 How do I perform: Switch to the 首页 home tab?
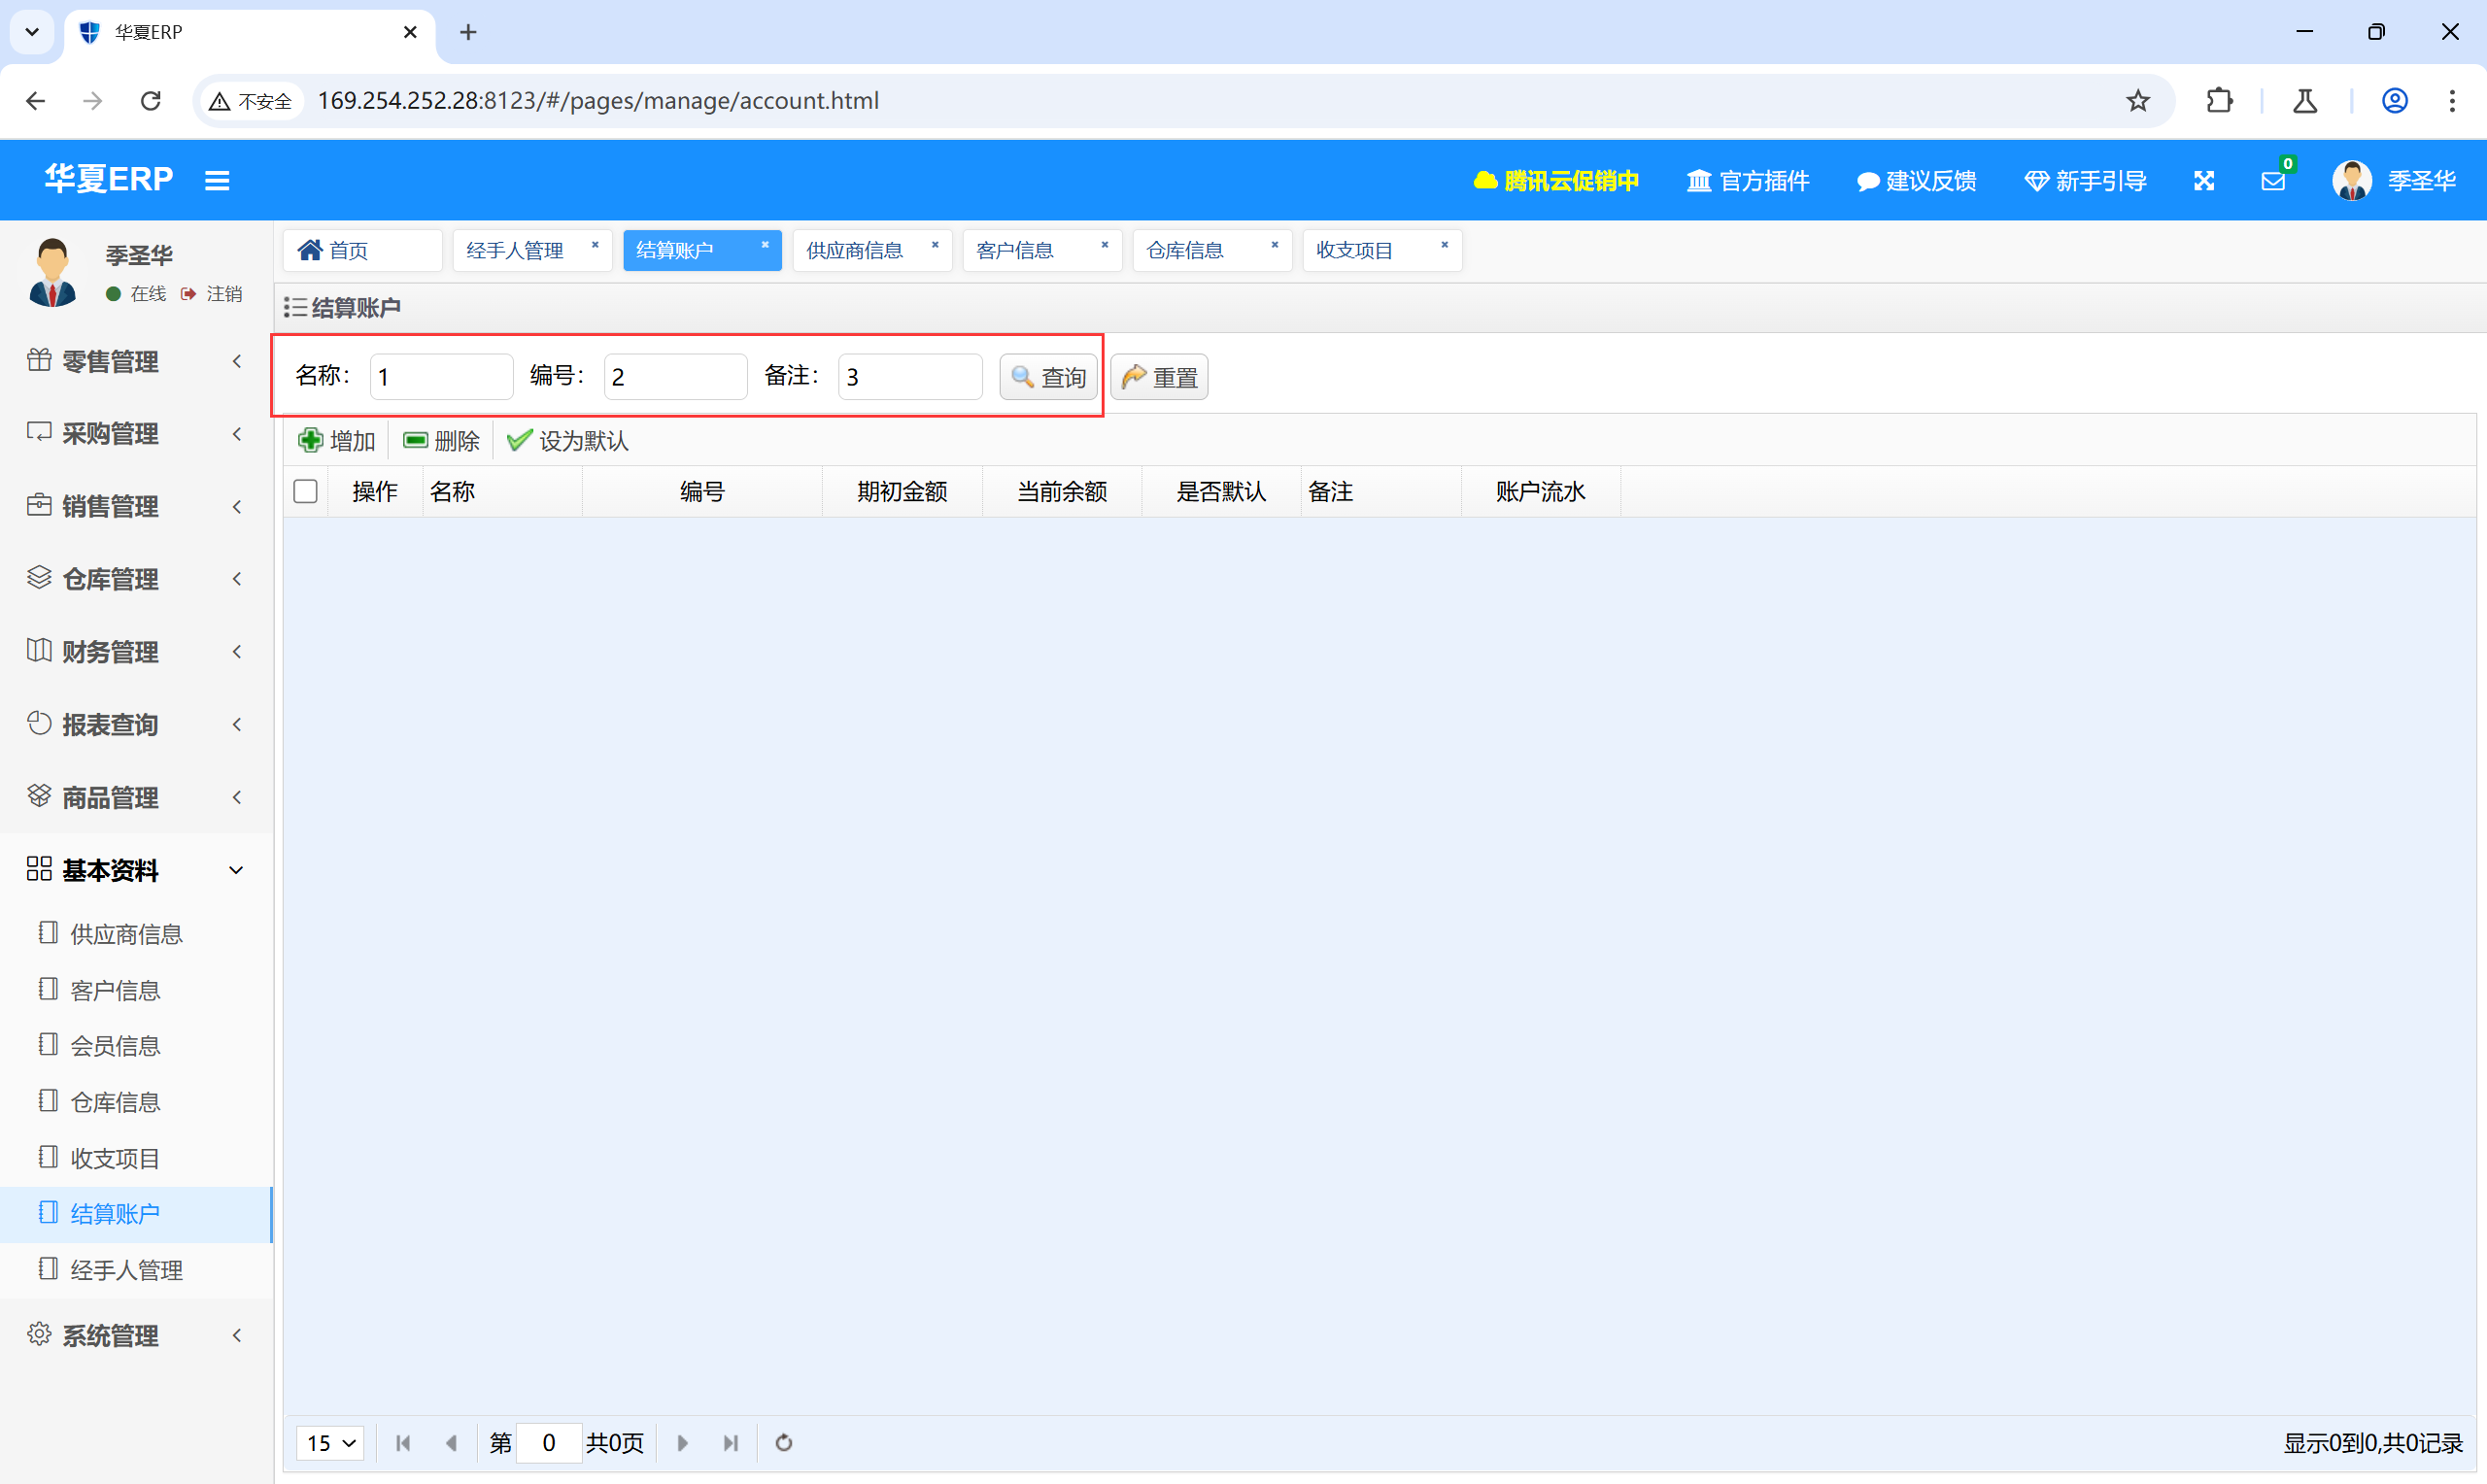[x=347, y=250]
